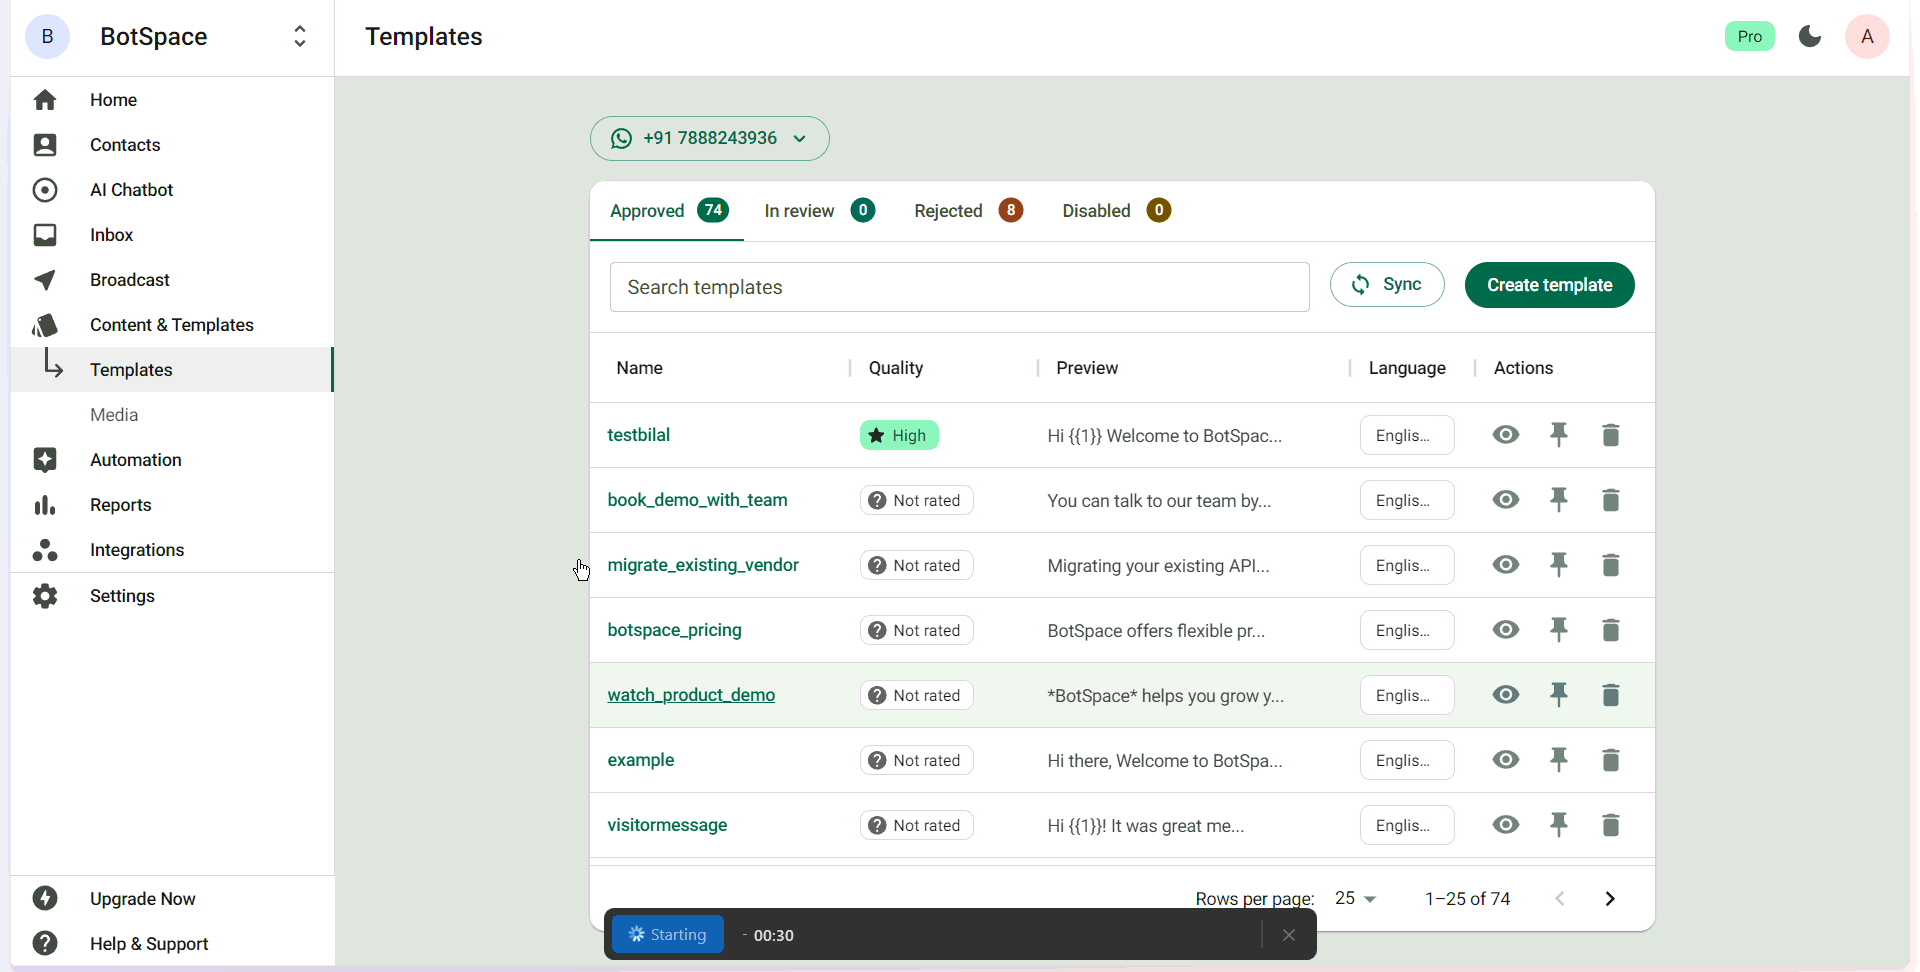
Task: Pin the testbilal template
Action: 1559,435
